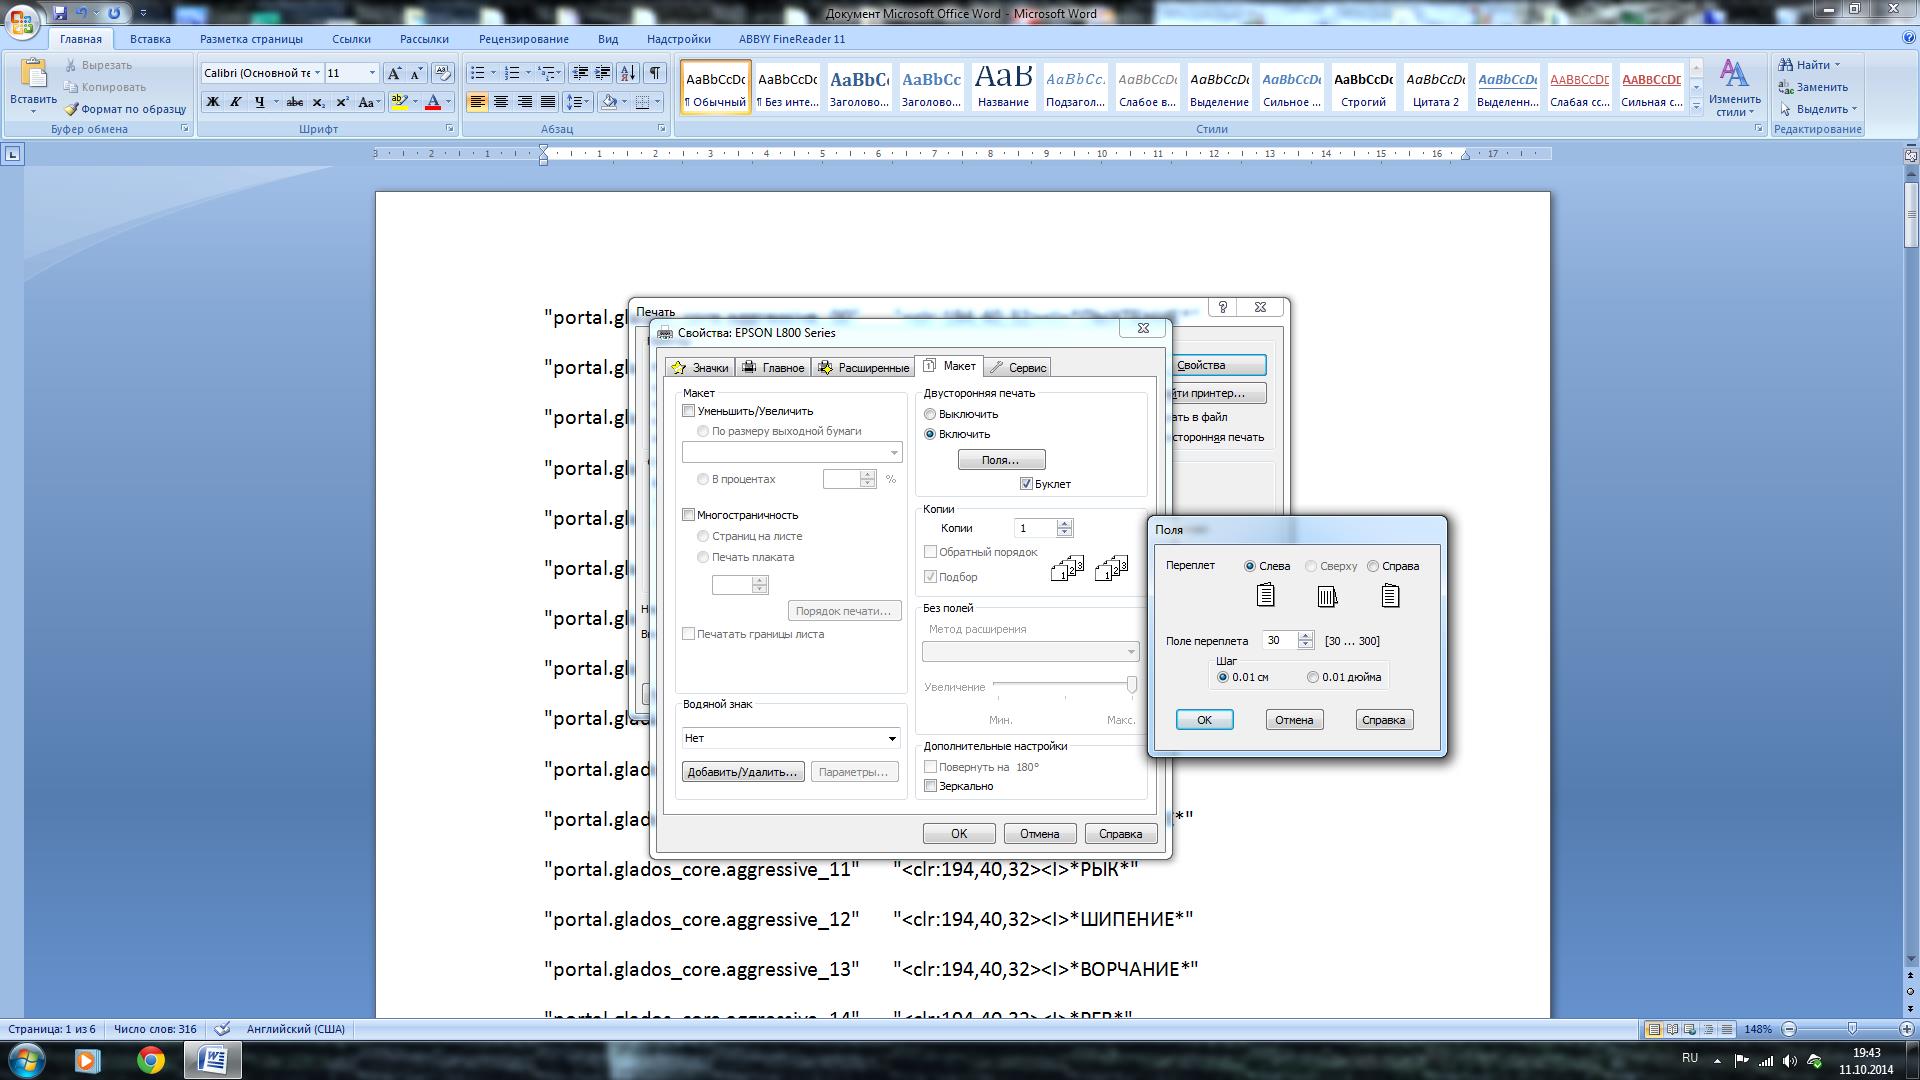Apply superscript formatting
This screenshot has width=1920, height=1080.
click(342, 102)
